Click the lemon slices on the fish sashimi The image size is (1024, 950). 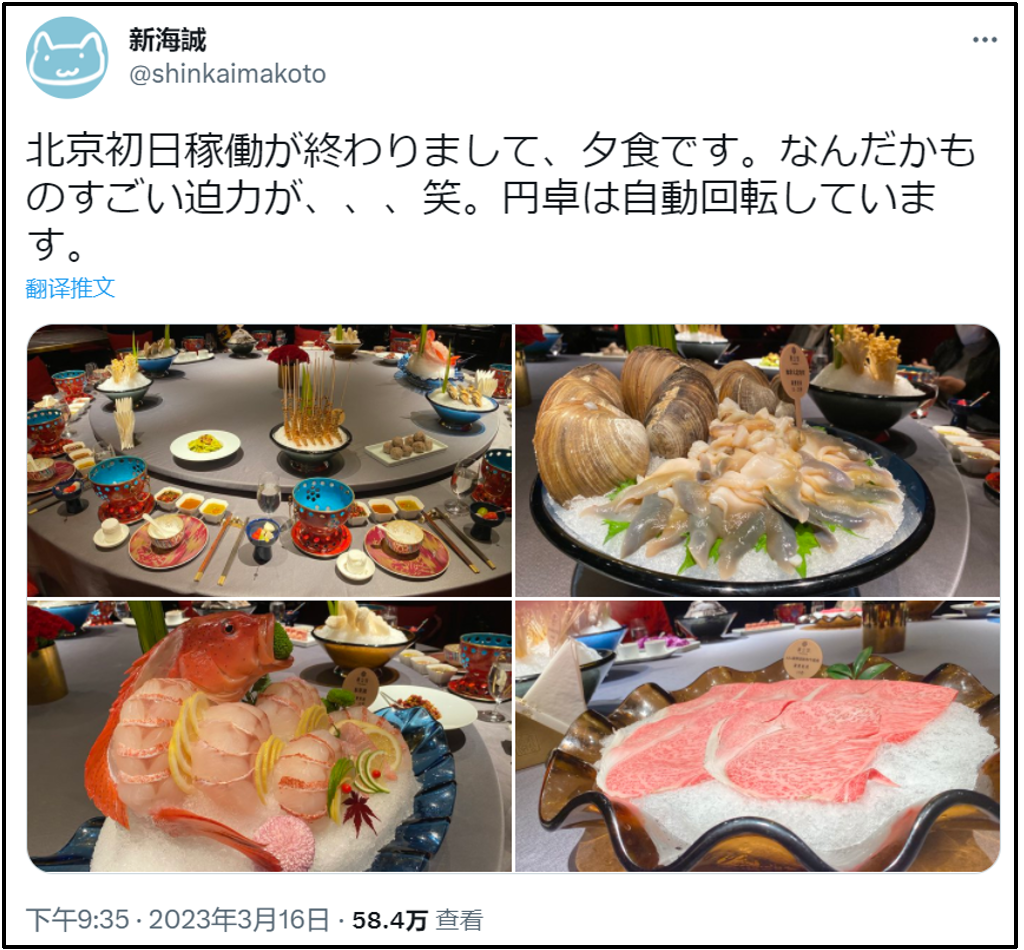tap(186, 741)
